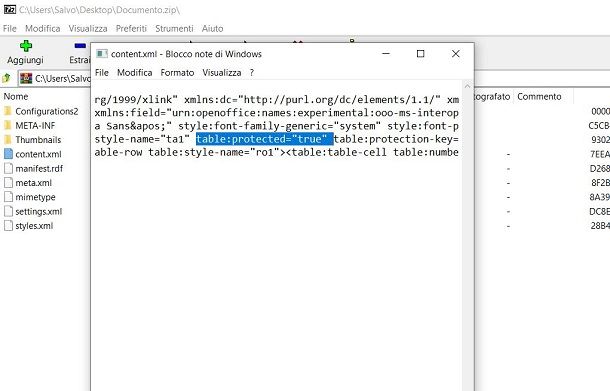Screen dimensions: 610x391
Task: Select the Configurations2 folder name
Action: tap(47, 111)
